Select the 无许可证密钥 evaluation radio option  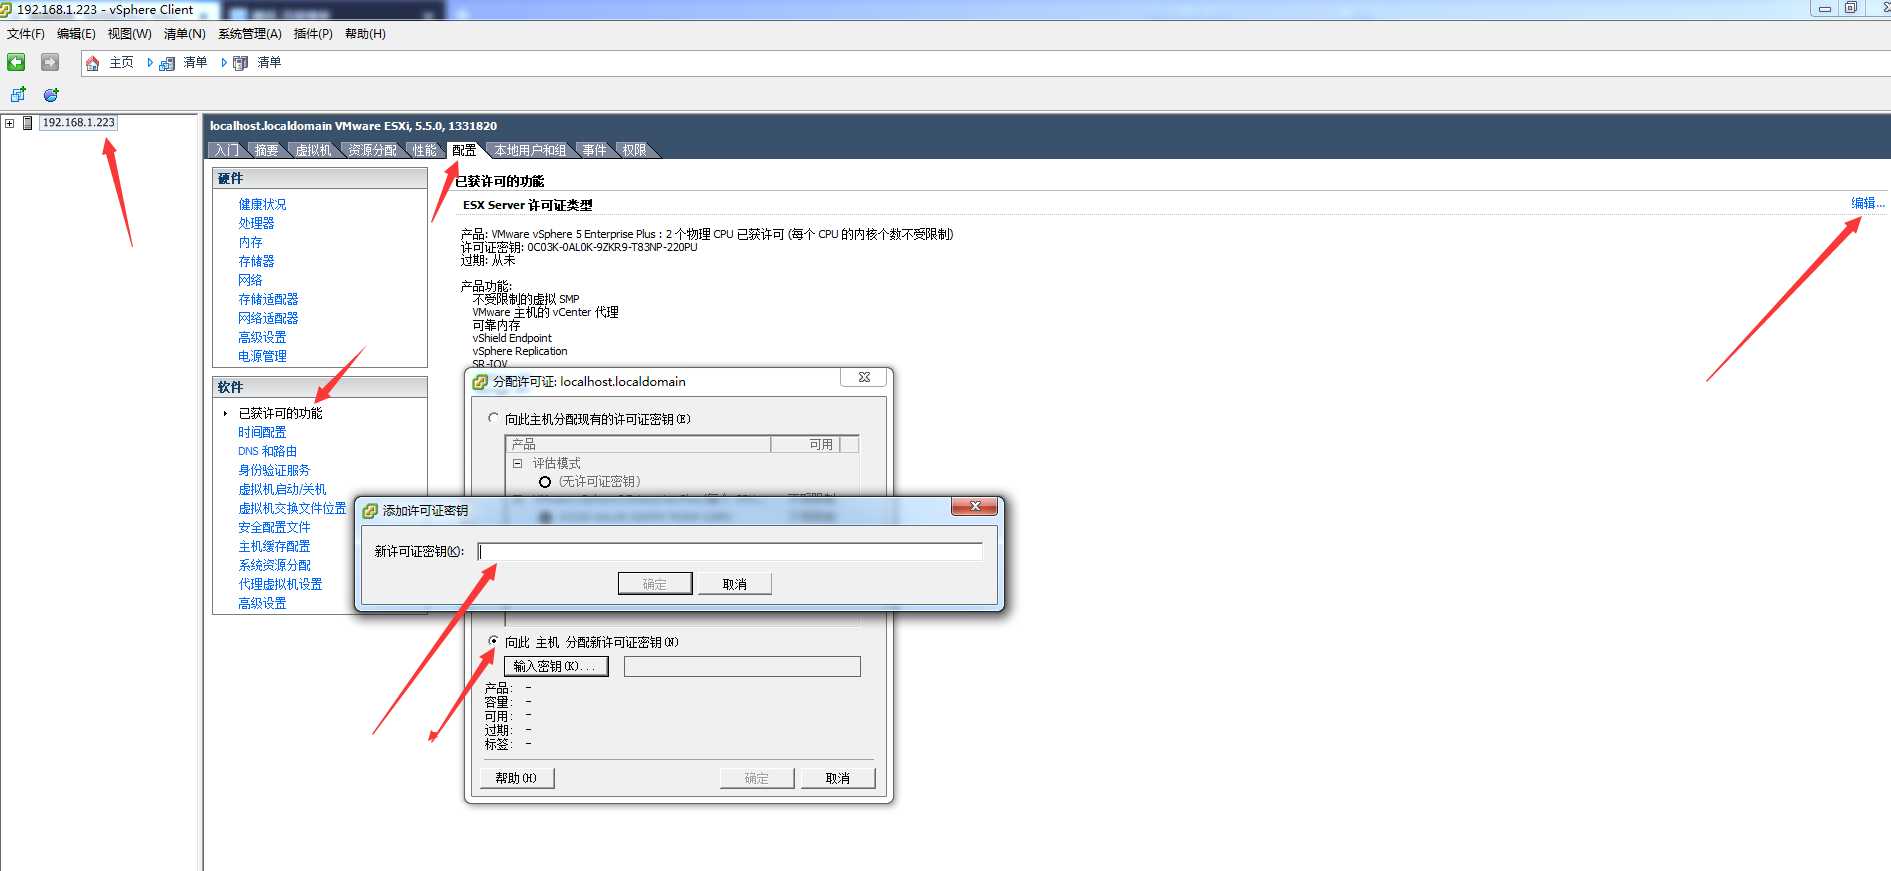(x=545, y=482)
